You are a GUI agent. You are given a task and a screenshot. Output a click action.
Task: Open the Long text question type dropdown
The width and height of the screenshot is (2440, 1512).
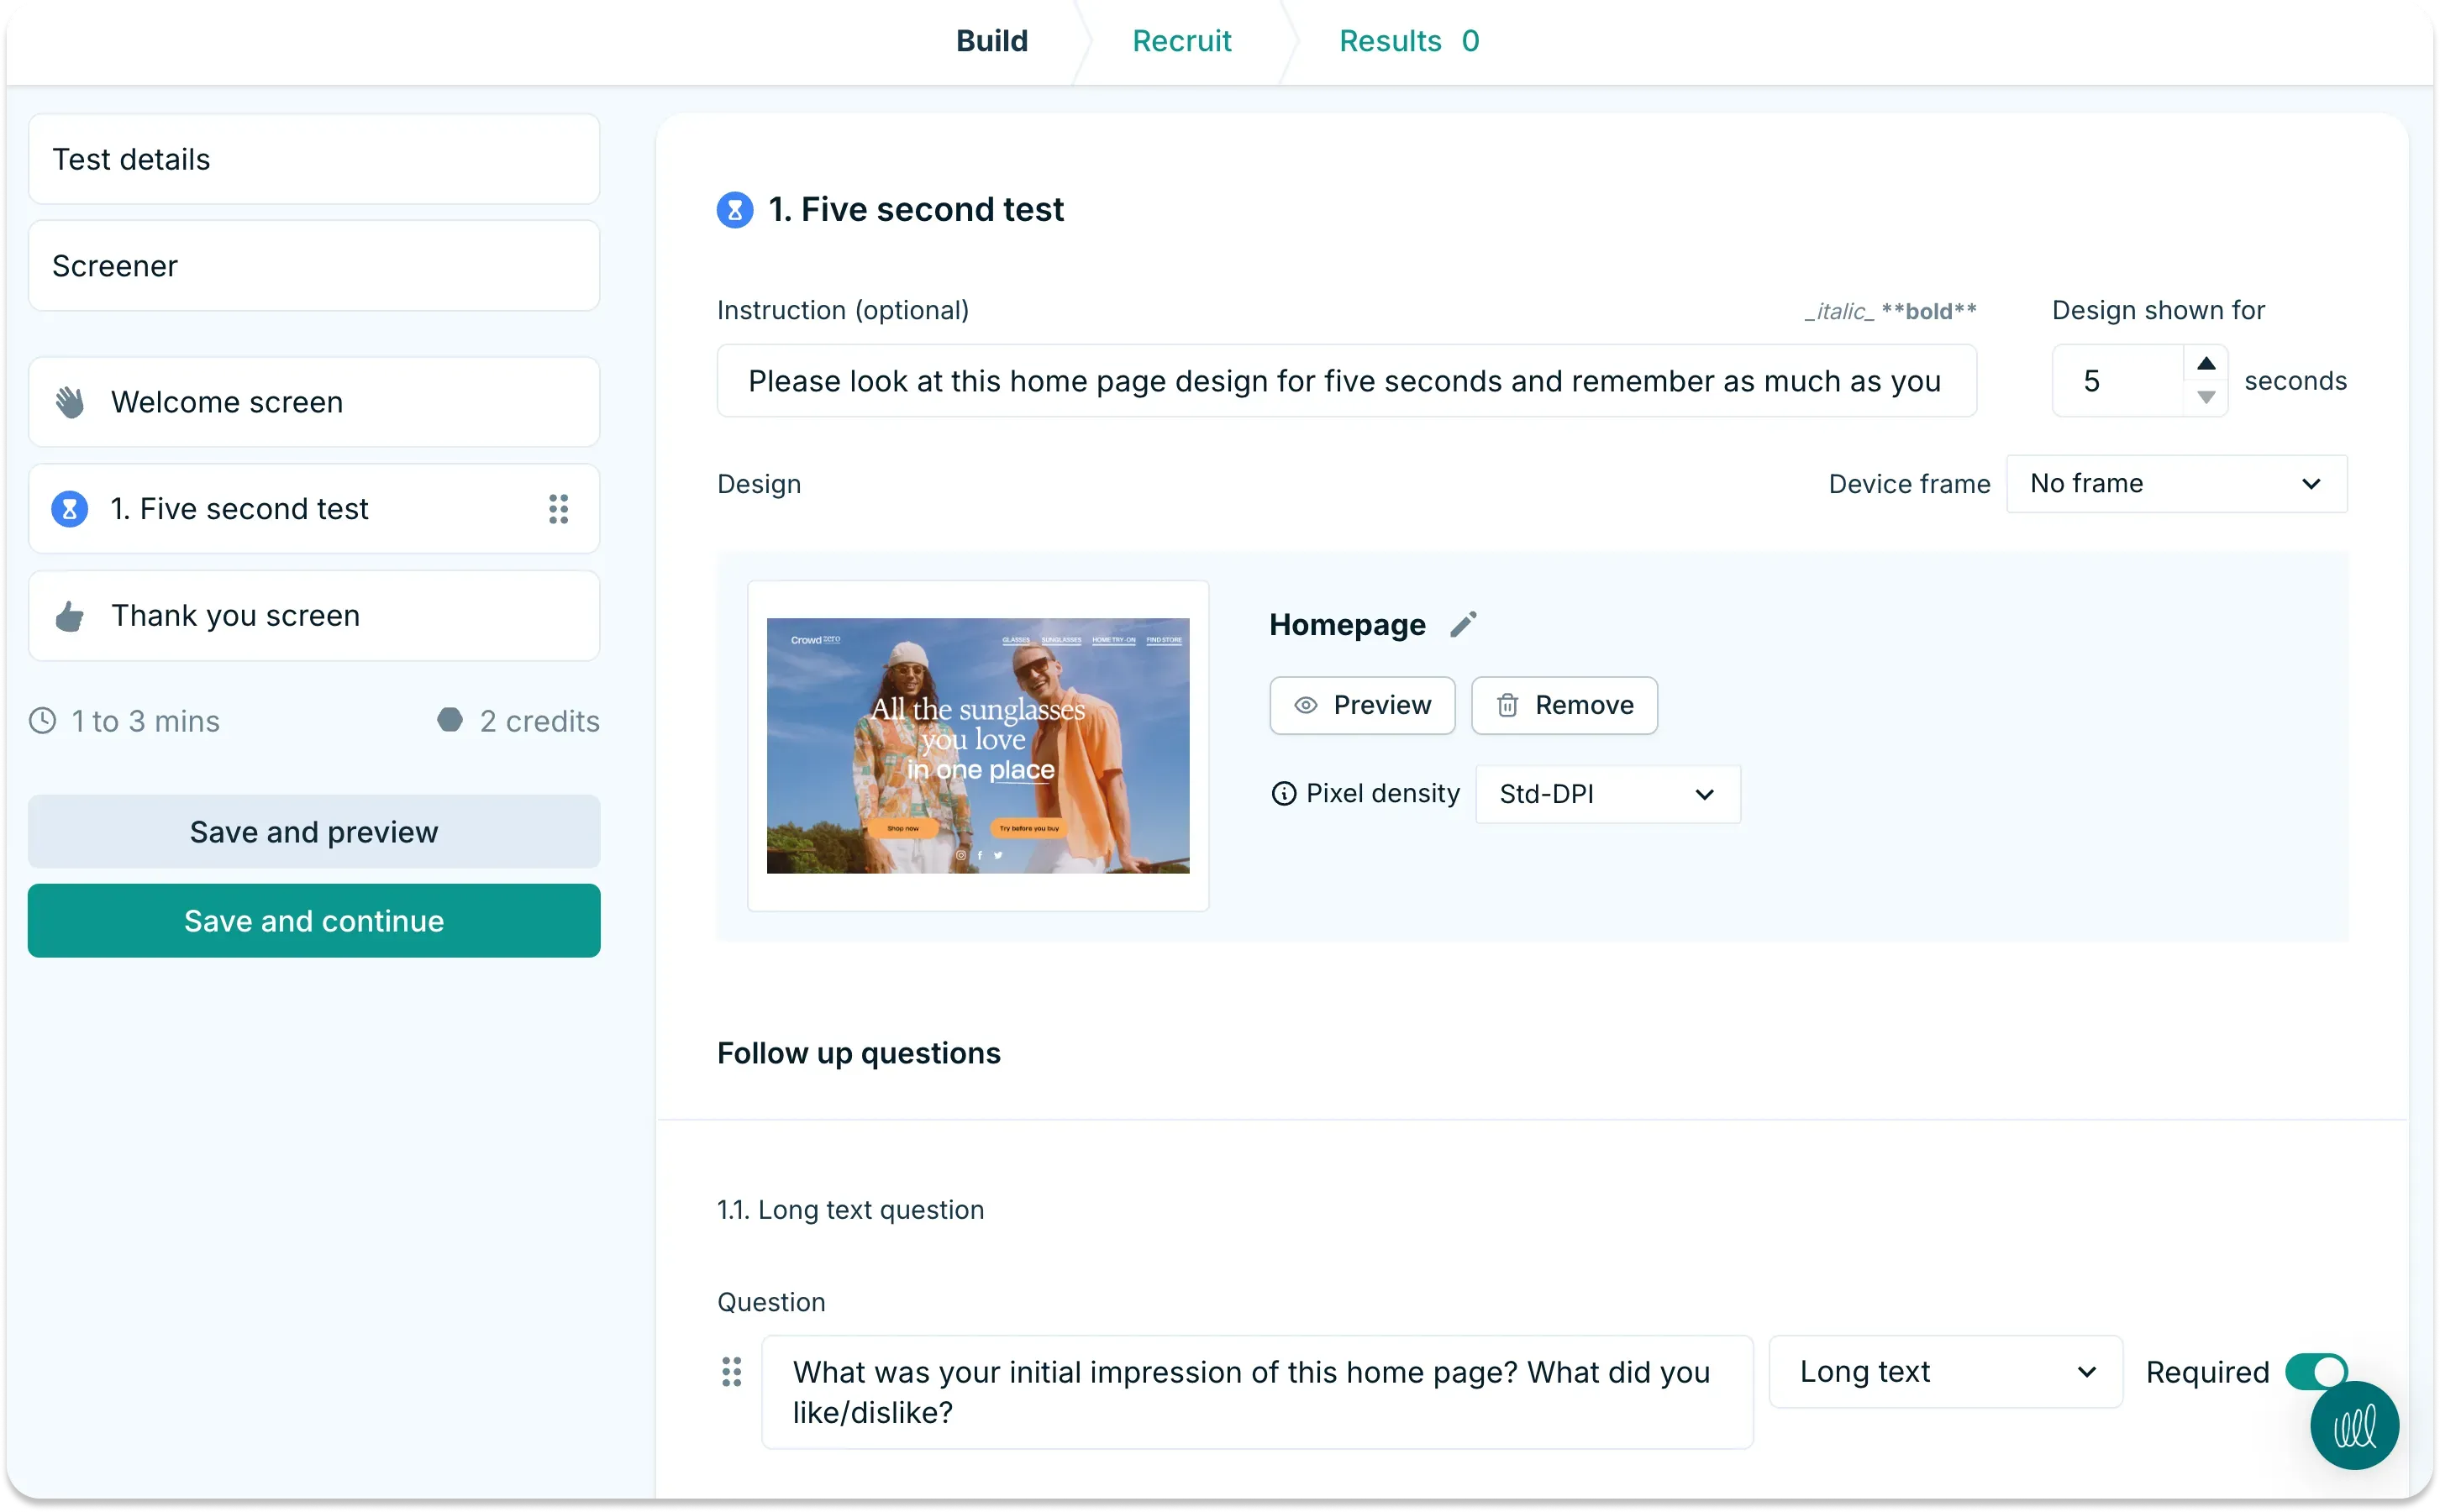coord(1944,1371)
